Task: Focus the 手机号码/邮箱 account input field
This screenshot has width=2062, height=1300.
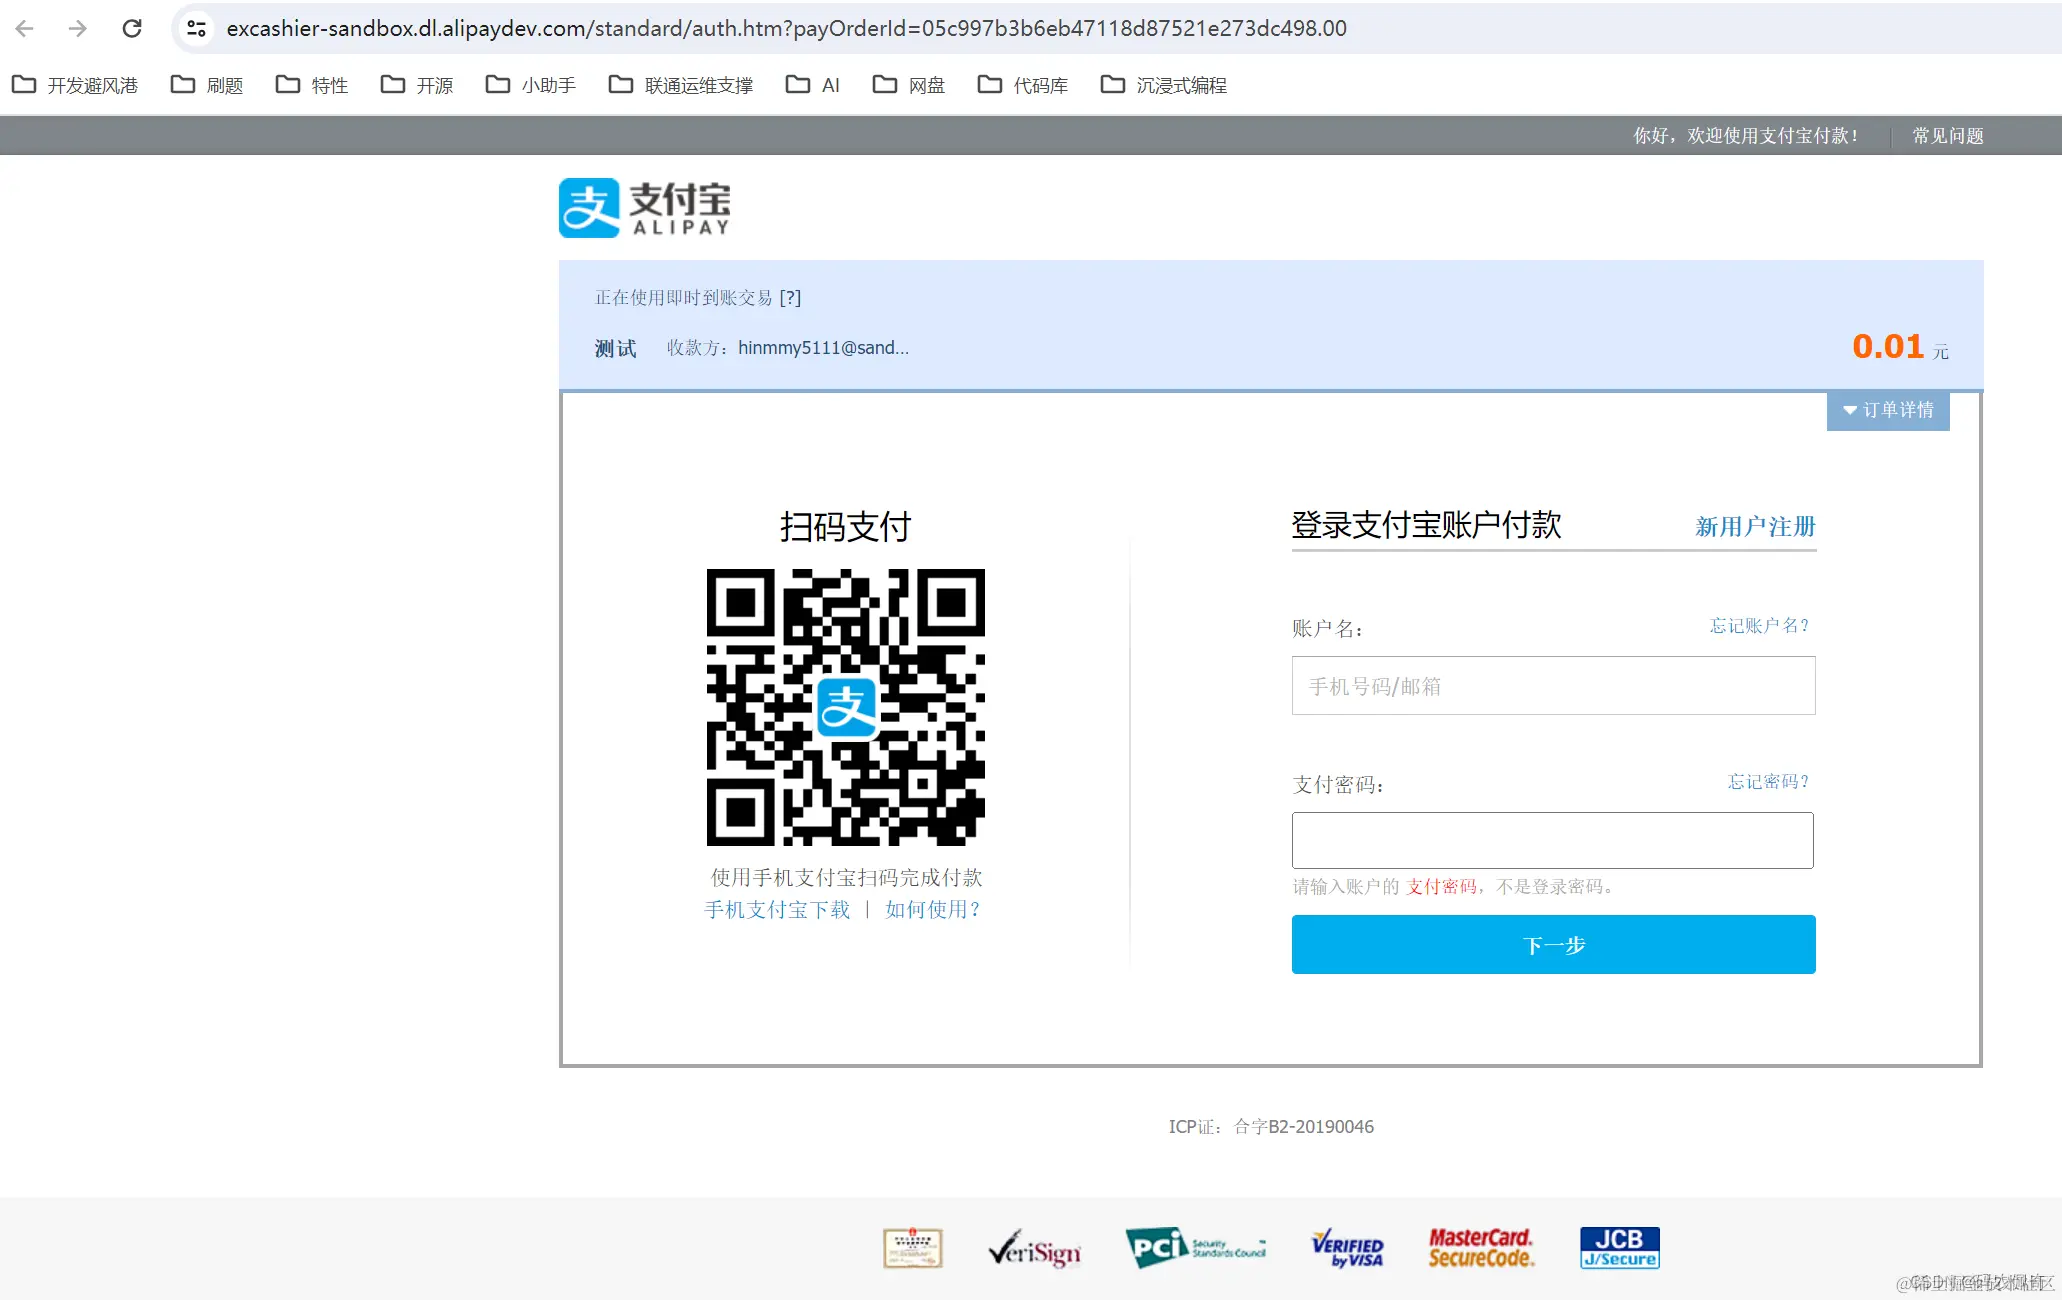Action: click(1553, 686)
